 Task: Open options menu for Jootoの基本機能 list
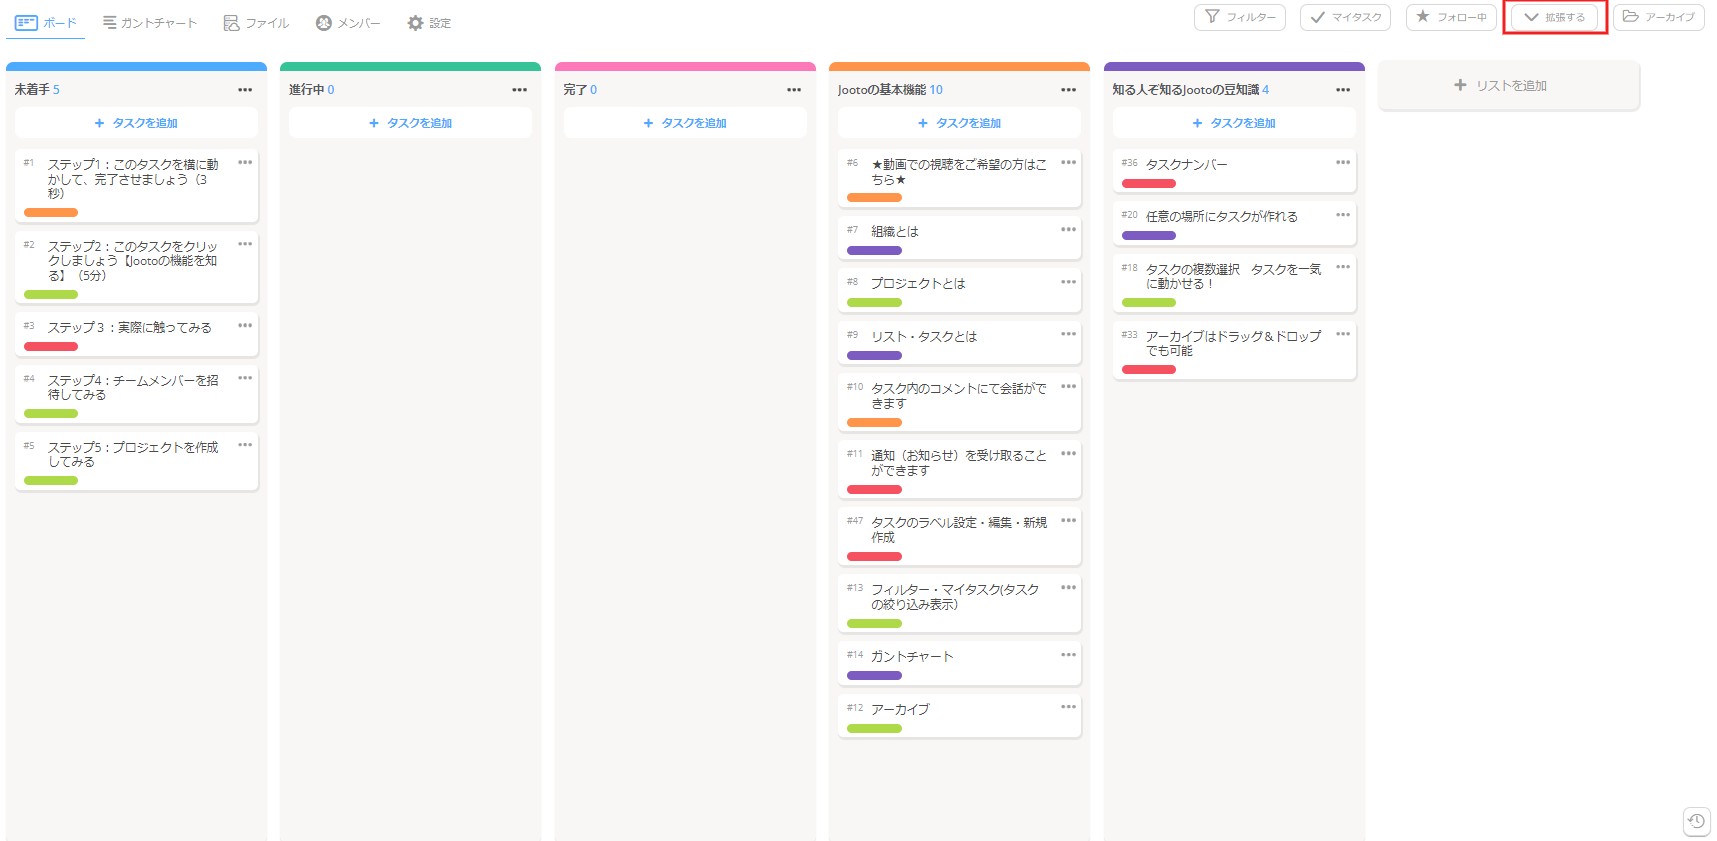pyautogui.click(x=1068, y=90)
